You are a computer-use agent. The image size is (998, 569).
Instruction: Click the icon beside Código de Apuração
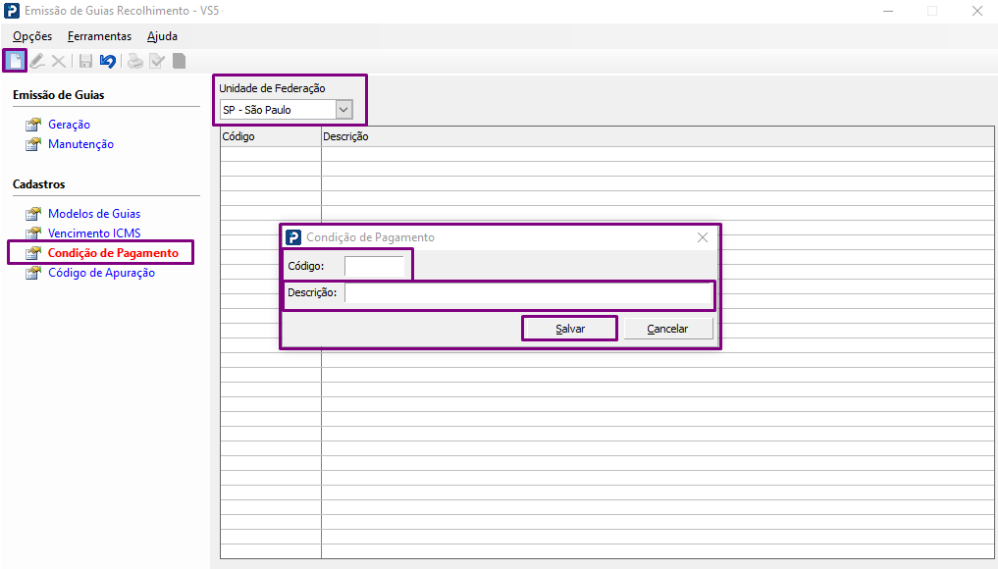[33, 273]
